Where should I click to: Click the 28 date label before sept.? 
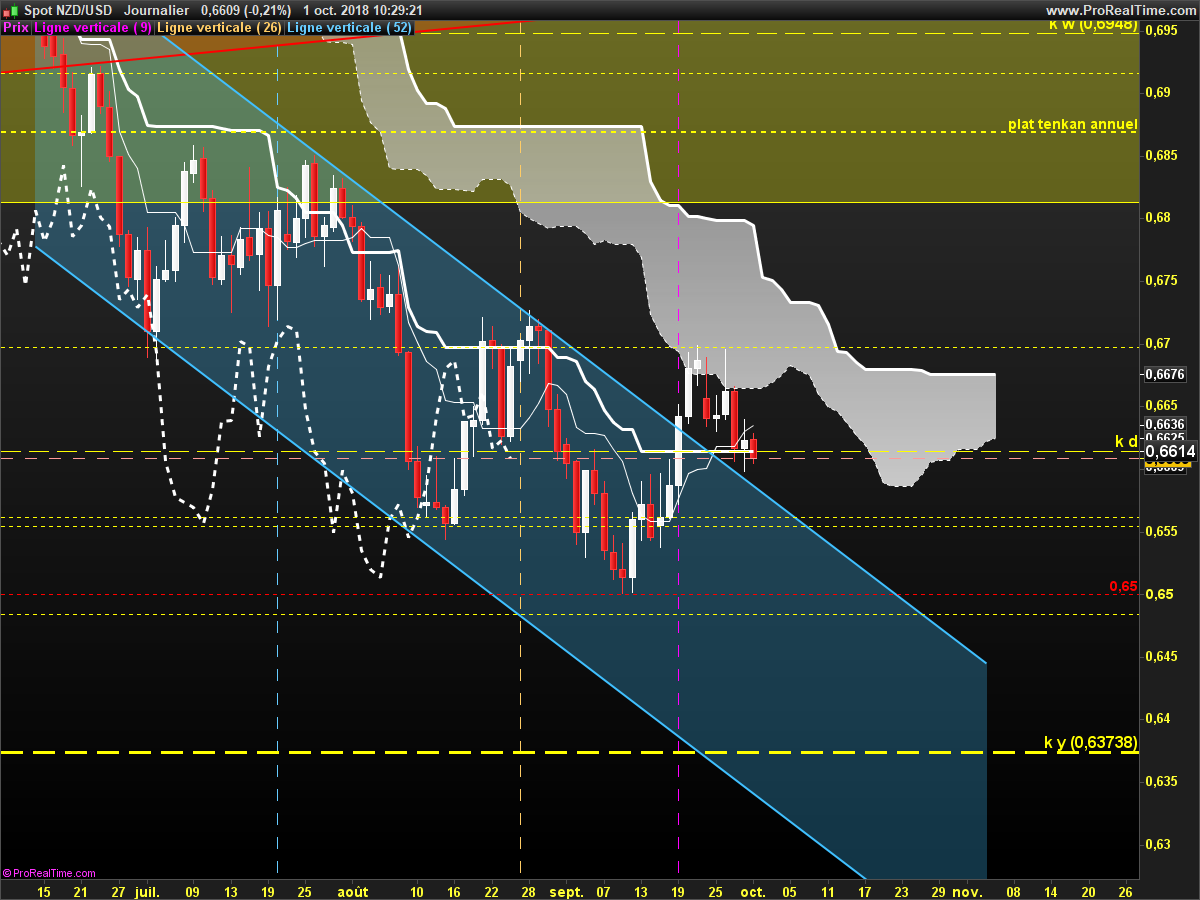pyautogui.click(x=528, y=890)
